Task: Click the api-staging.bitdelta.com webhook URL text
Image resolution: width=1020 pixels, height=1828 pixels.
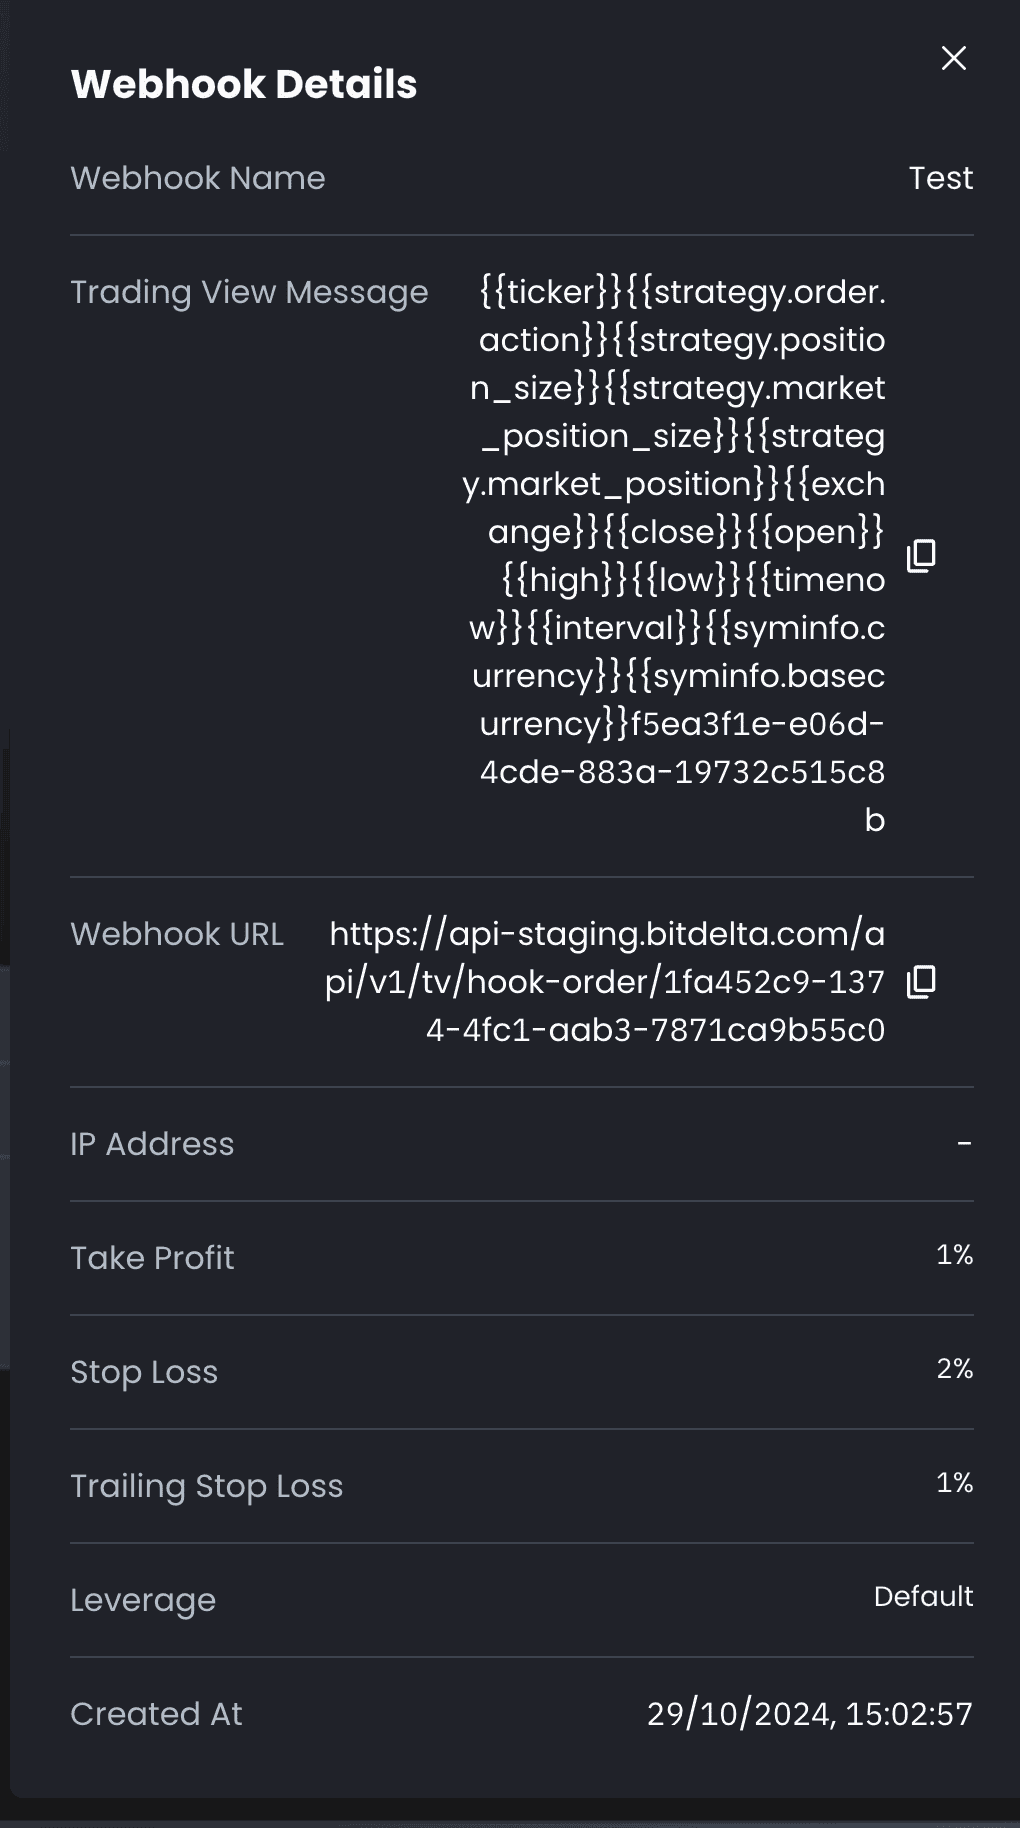Action: coord(606,982)
